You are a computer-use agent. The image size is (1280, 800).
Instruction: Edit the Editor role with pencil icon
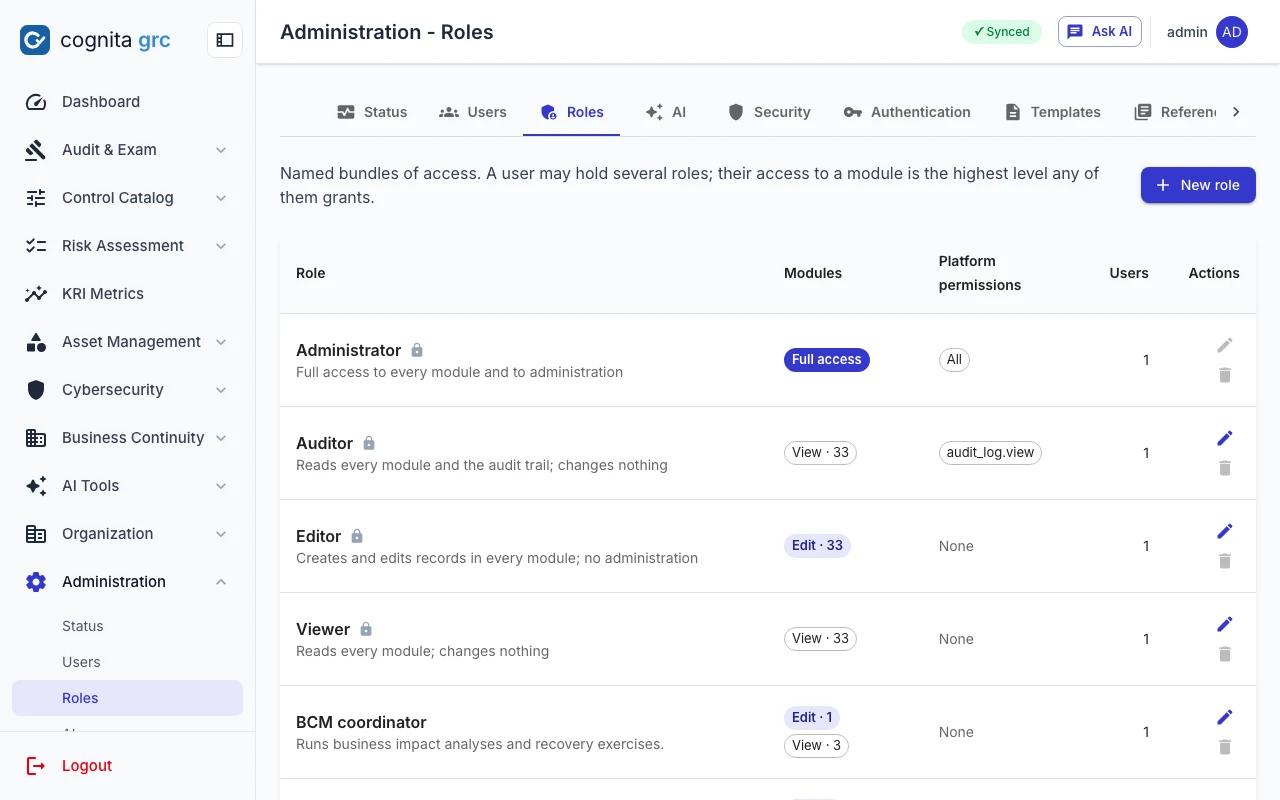tap(1225, 531)
